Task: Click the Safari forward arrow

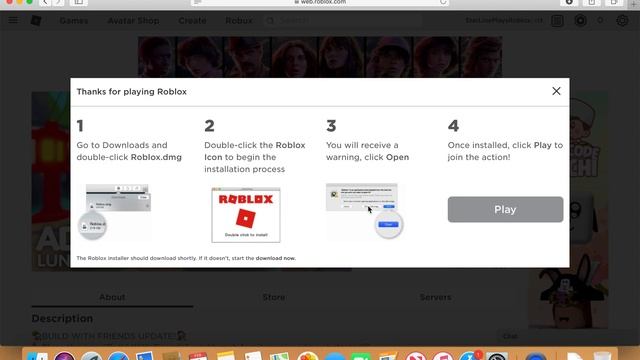Action: tap(58, 2)
